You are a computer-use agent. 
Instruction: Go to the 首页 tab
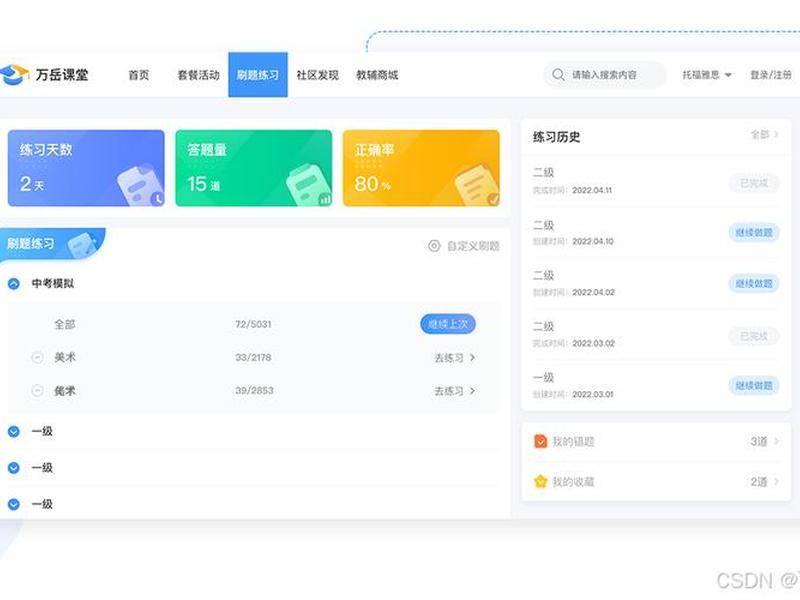(138, 75)
